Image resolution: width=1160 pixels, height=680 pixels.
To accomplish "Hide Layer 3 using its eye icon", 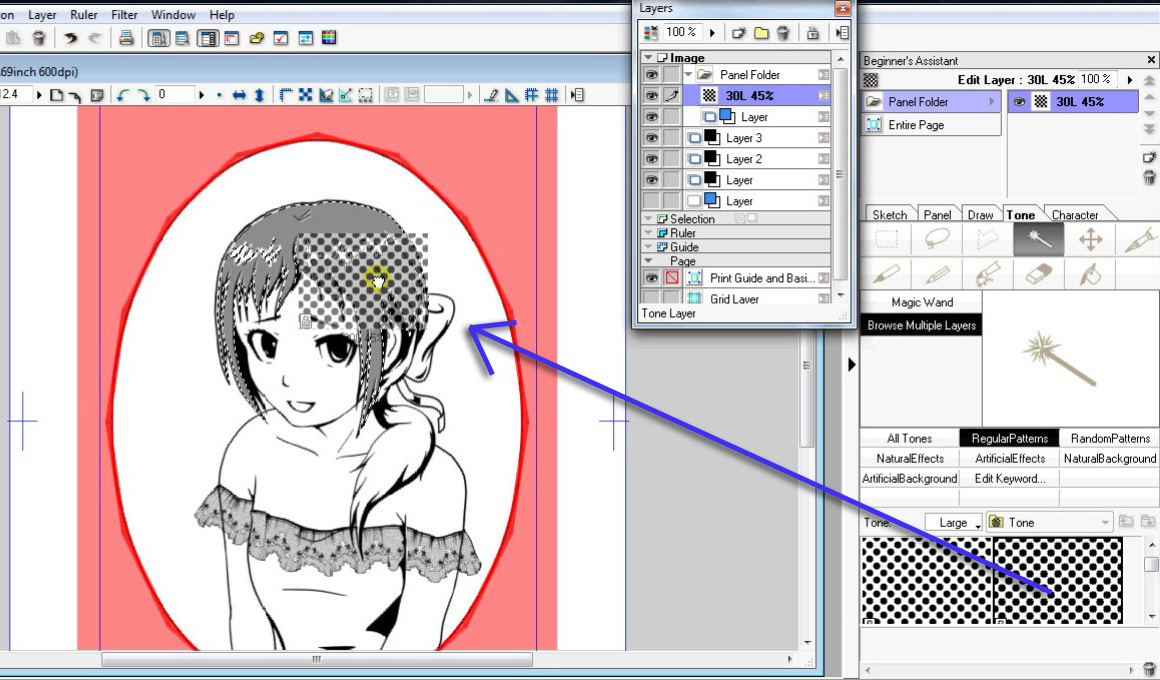I will click(651, 138).
